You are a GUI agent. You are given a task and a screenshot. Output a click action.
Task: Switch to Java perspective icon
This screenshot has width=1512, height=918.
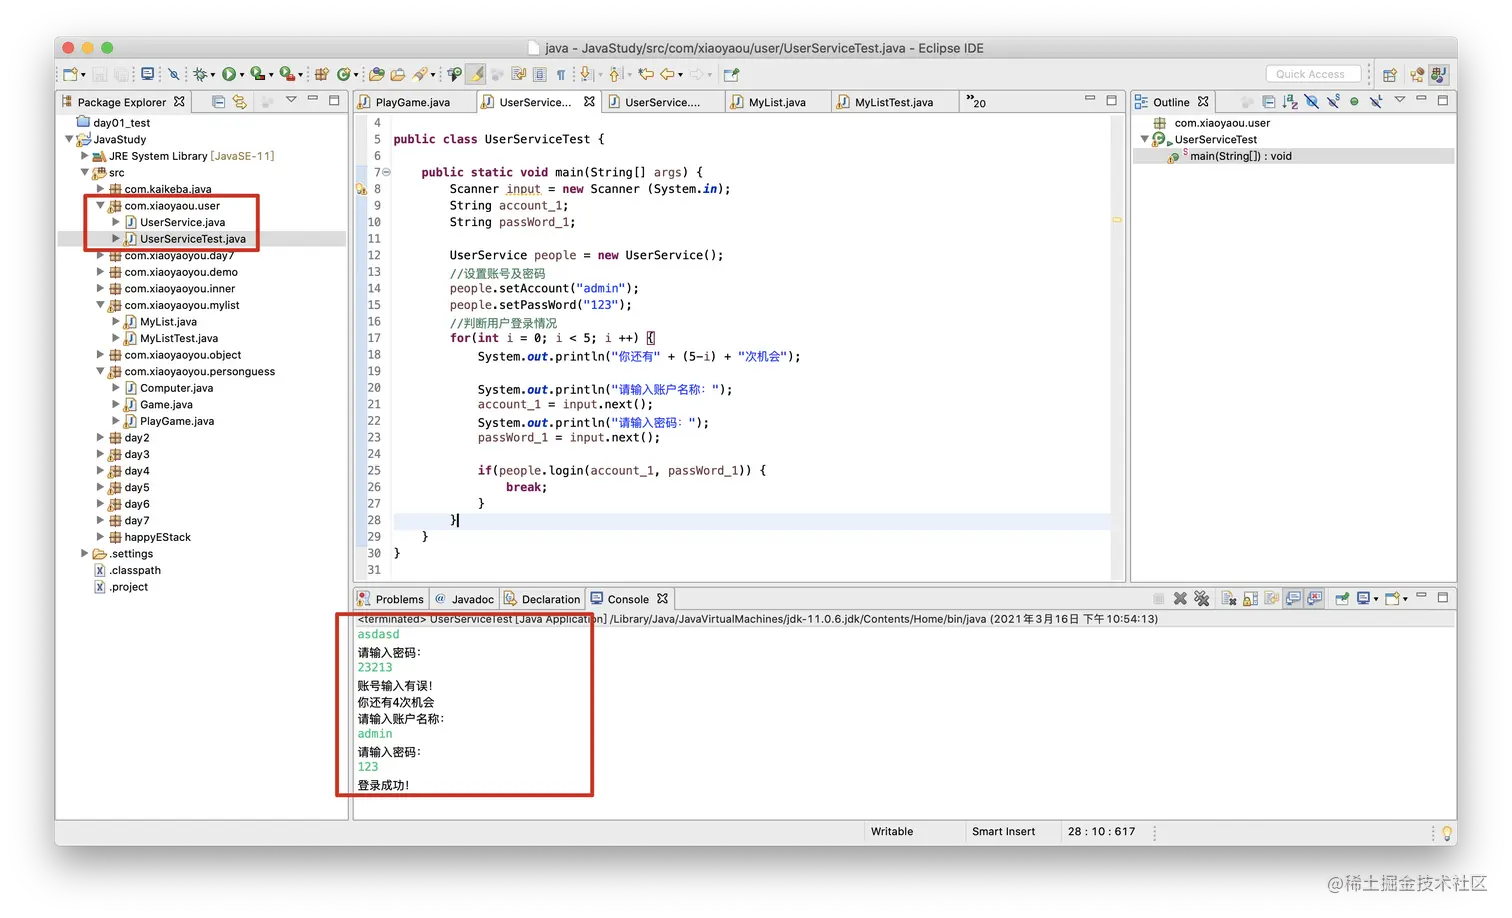(x=1439, y=74)
